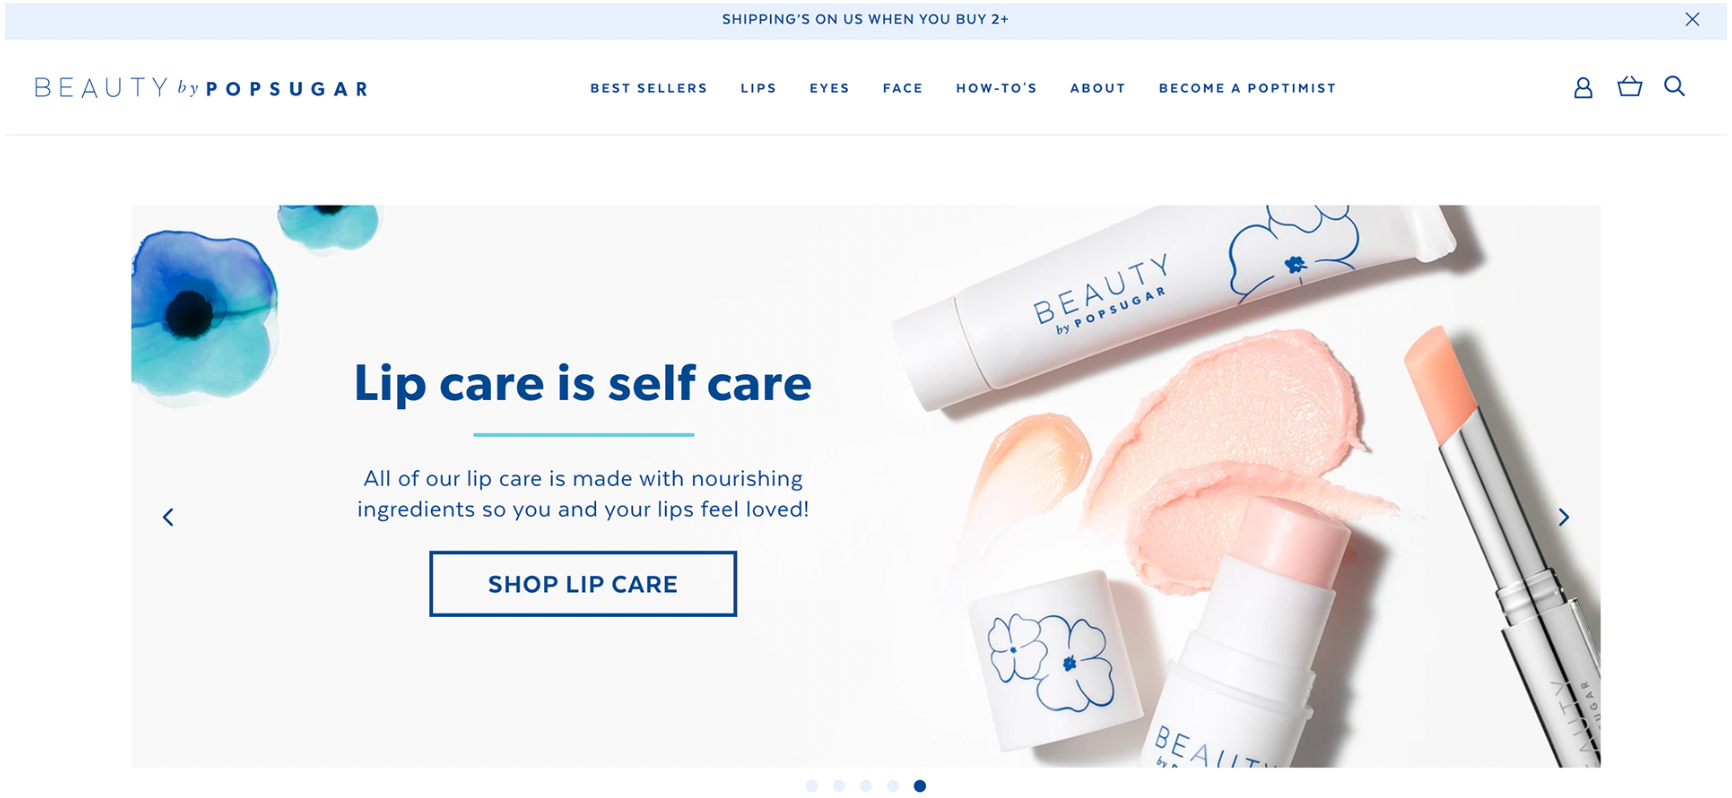Viewport: 1732px width, 798px height.
Task: Open the Best Sellers menu
Action: coord(649,88)
